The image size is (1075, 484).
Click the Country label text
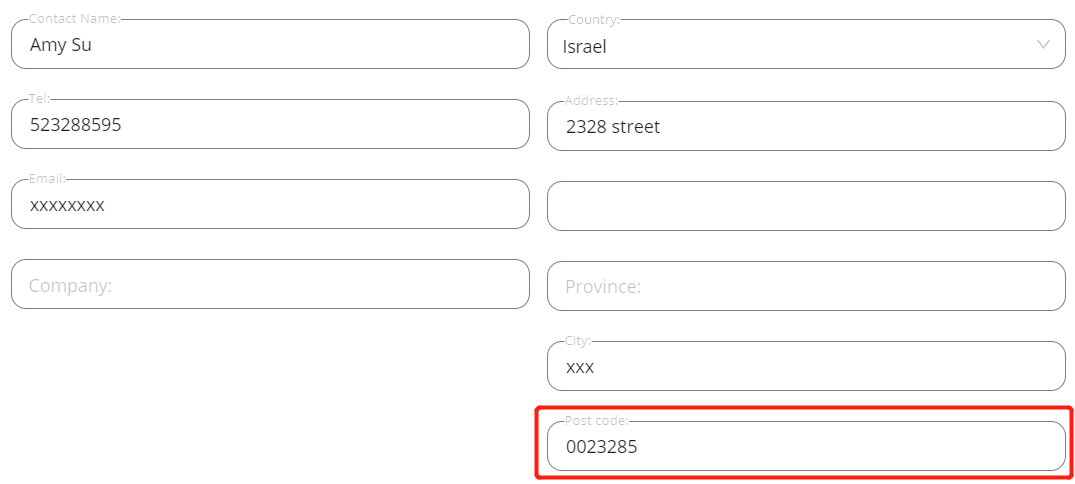594,19
